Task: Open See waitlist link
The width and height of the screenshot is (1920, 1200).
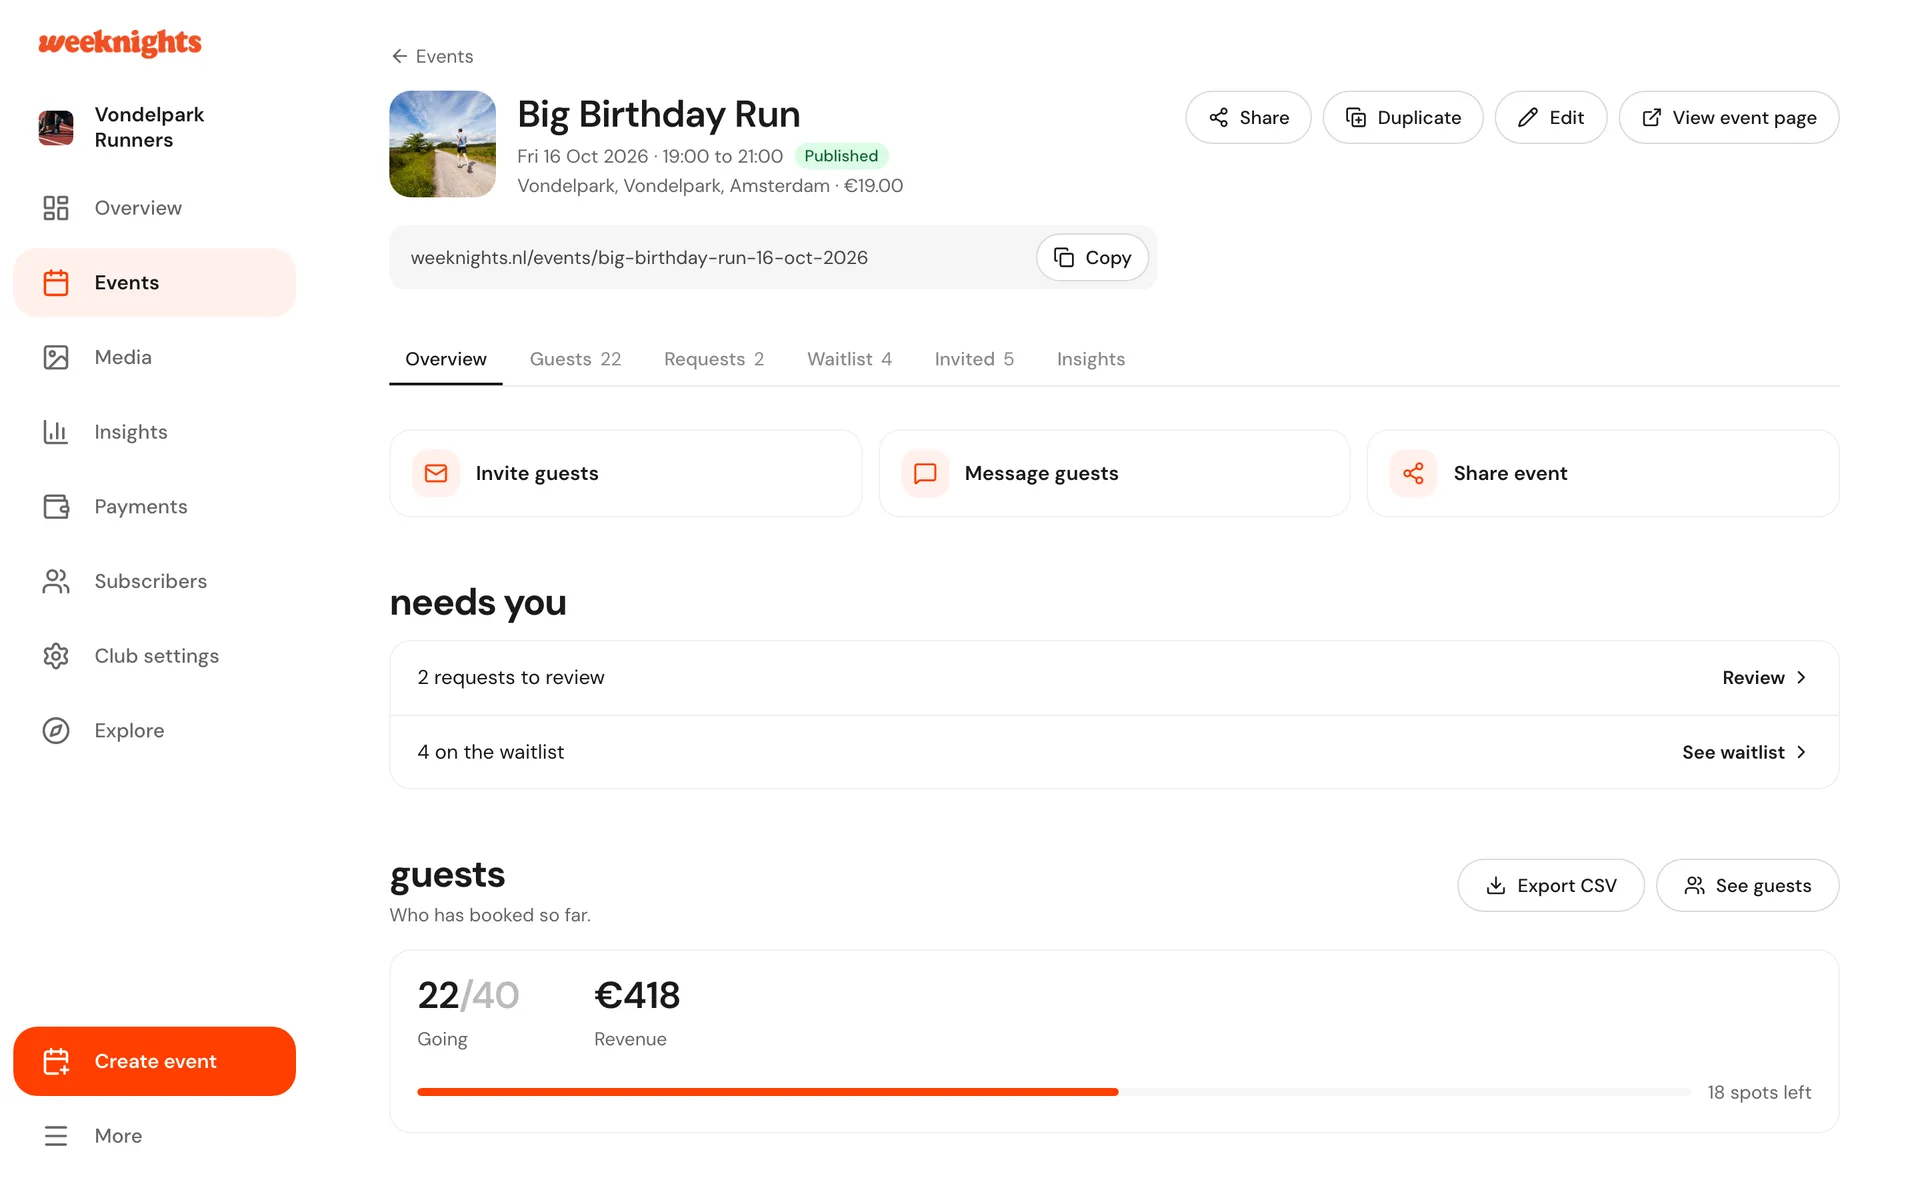Action: click(x=1744, y=752)
